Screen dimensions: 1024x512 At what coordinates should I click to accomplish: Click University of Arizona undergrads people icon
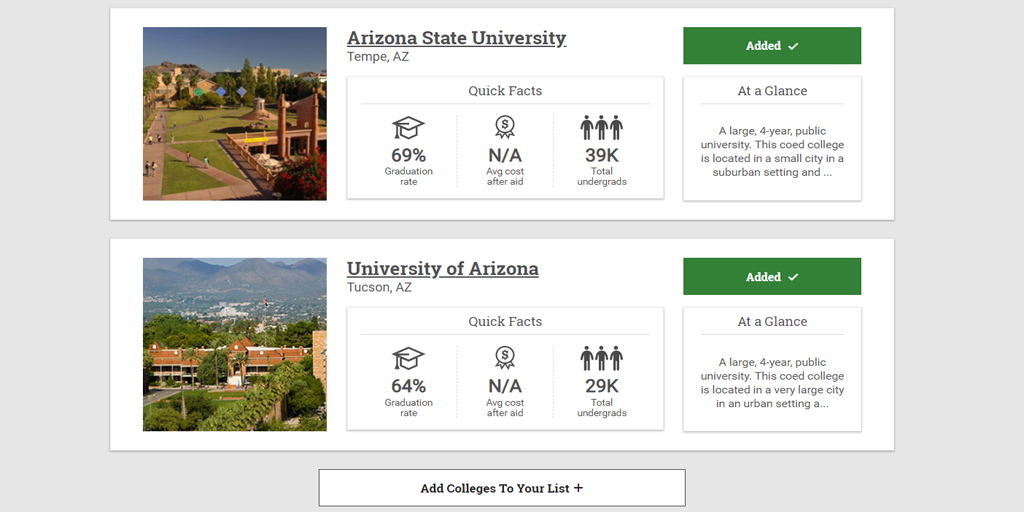[x=601, y=359]
